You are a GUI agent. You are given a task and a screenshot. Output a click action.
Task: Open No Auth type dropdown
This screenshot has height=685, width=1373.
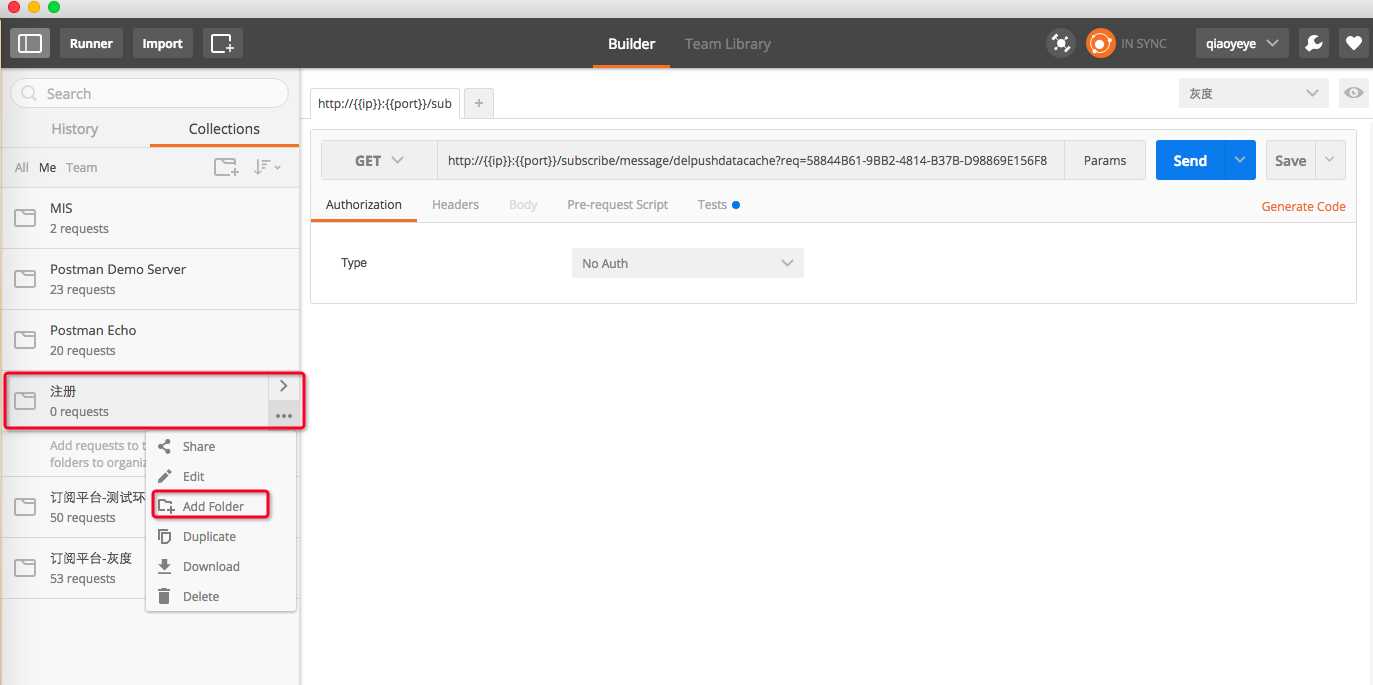[x=687, y=263]
